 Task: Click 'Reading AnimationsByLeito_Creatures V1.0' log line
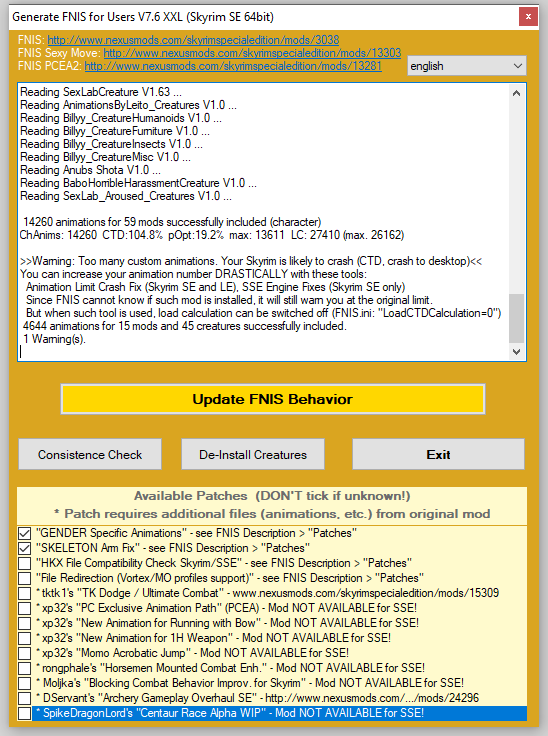coord(128,105)
